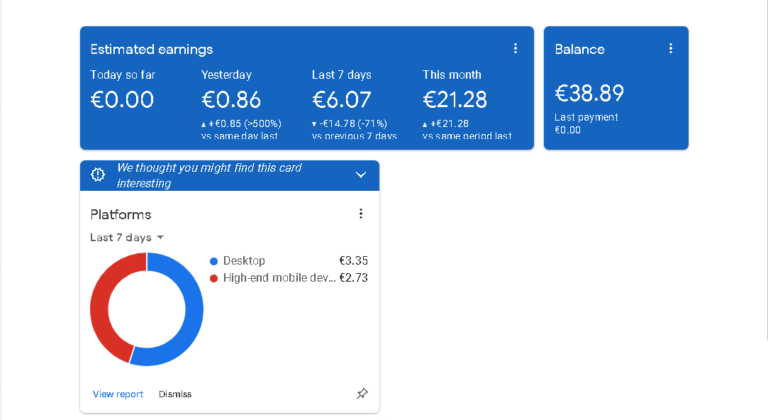
Task: Open Balance card three-dot menu
Action: point(670,48)
